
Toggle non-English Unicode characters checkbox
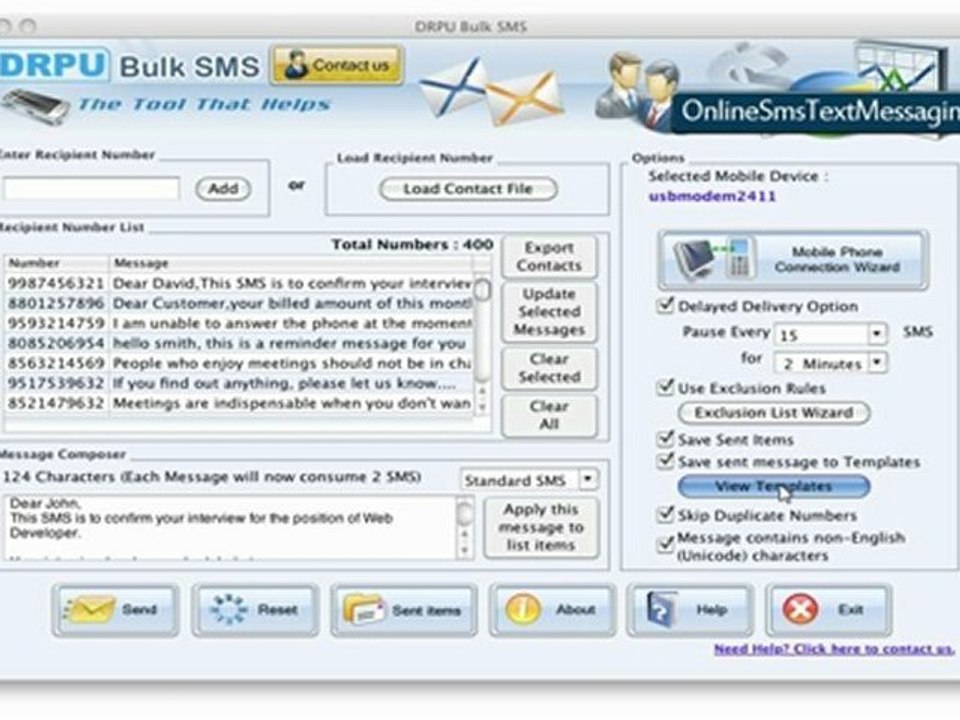coord(665,544)
